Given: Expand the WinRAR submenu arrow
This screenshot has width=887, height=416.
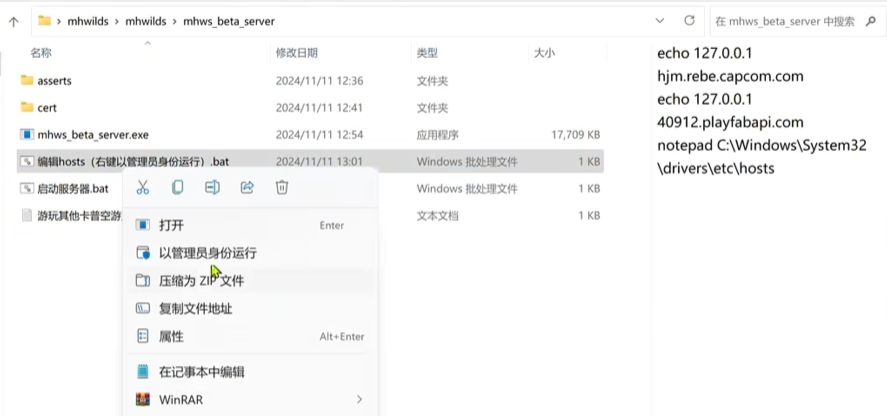Looking at the screenshot, I should coord(359,400).
